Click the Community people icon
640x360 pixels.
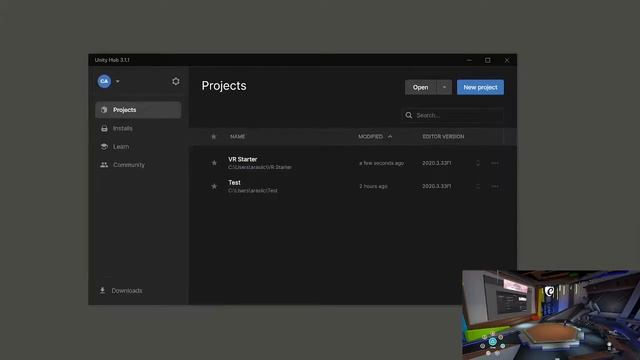click(x=104, y=165)
